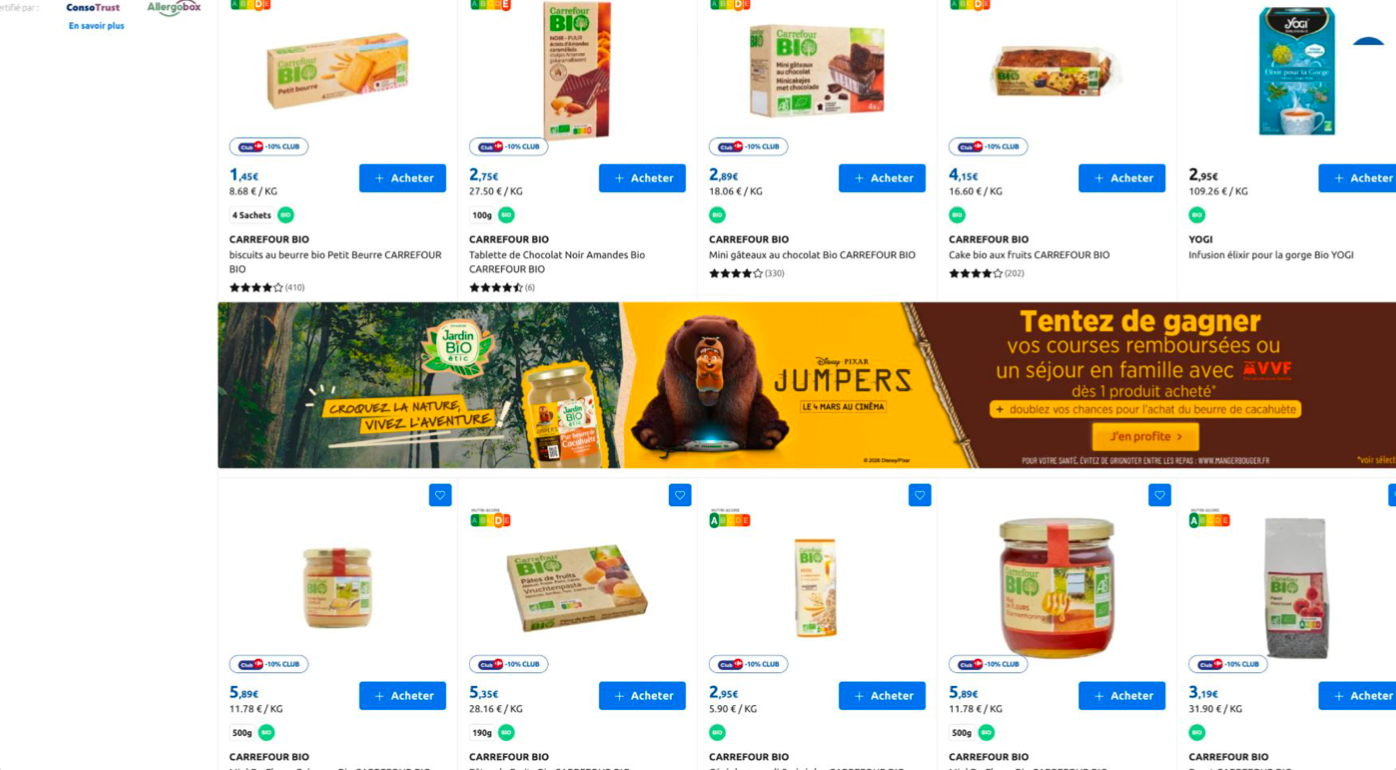Click Acheter on the 5,35€ Pâtes de fruits
This screenshot has height=770, width=1396.
pyautogui.click(x=642, y=696)
